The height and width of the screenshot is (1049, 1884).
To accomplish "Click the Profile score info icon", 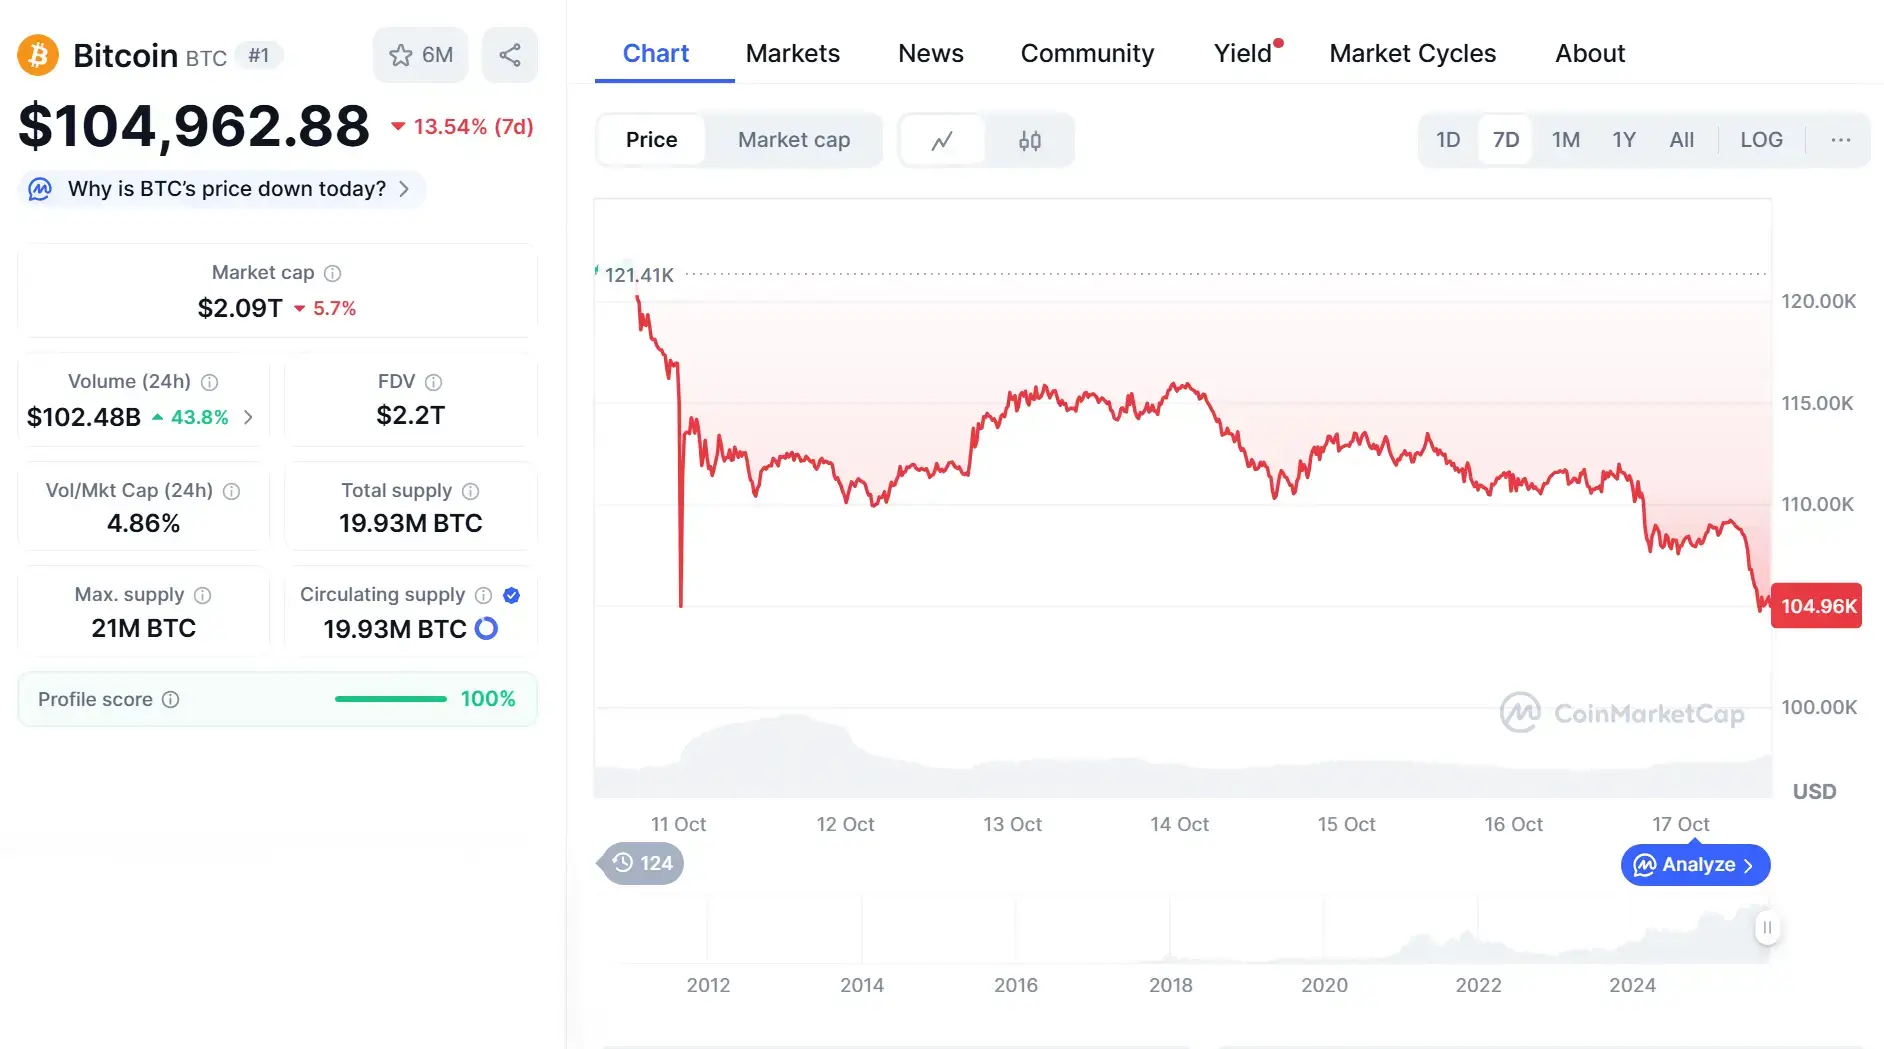I will click(171, 700).
